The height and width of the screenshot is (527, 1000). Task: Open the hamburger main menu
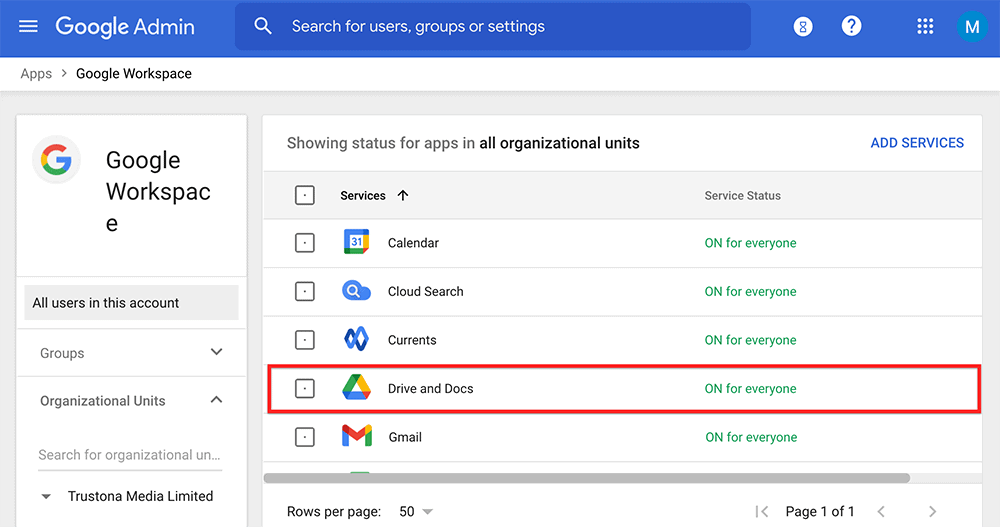28,26
